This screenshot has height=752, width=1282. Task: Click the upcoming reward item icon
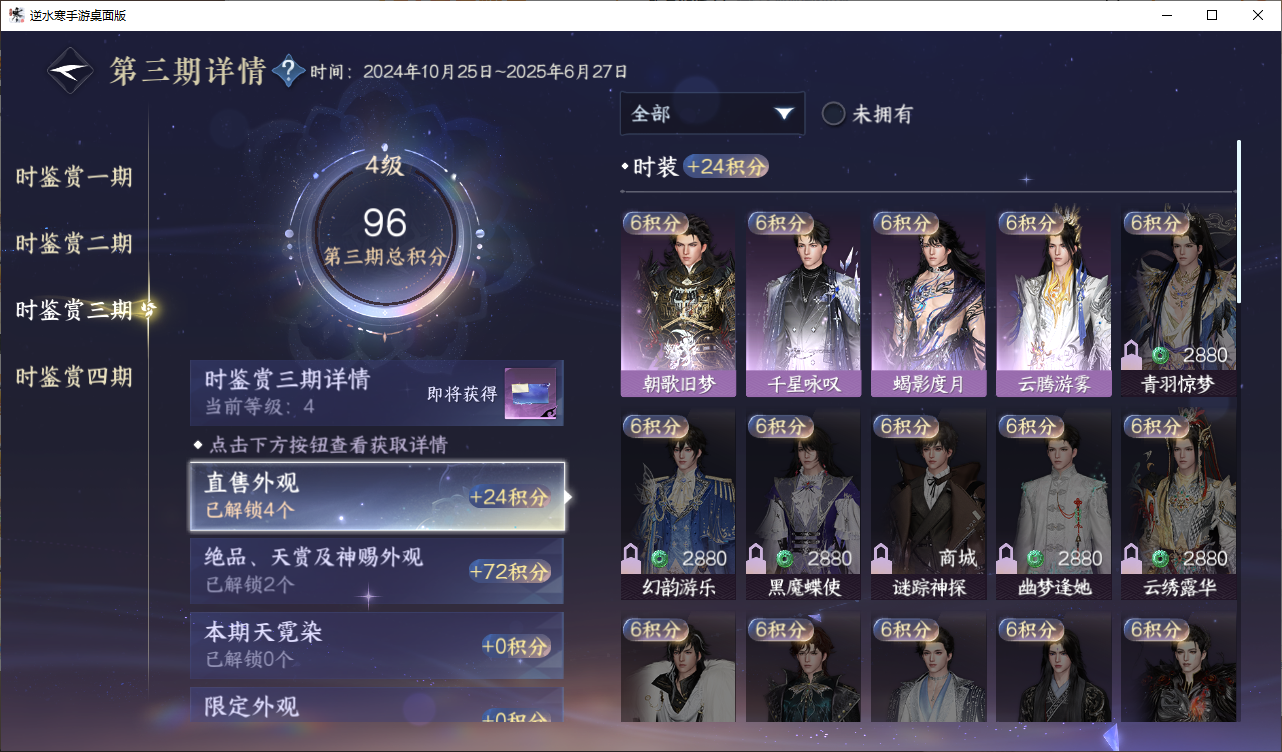click(x=530, y=394)
